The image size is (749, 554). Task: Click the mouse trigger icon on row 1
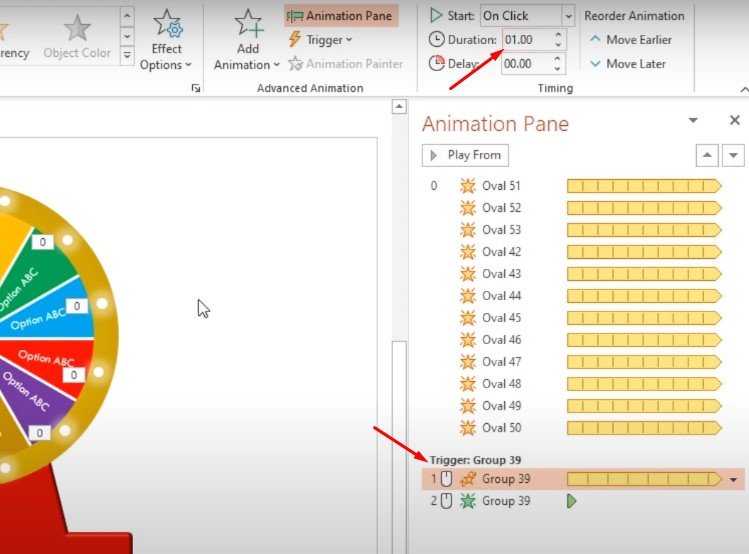(446, 479)
